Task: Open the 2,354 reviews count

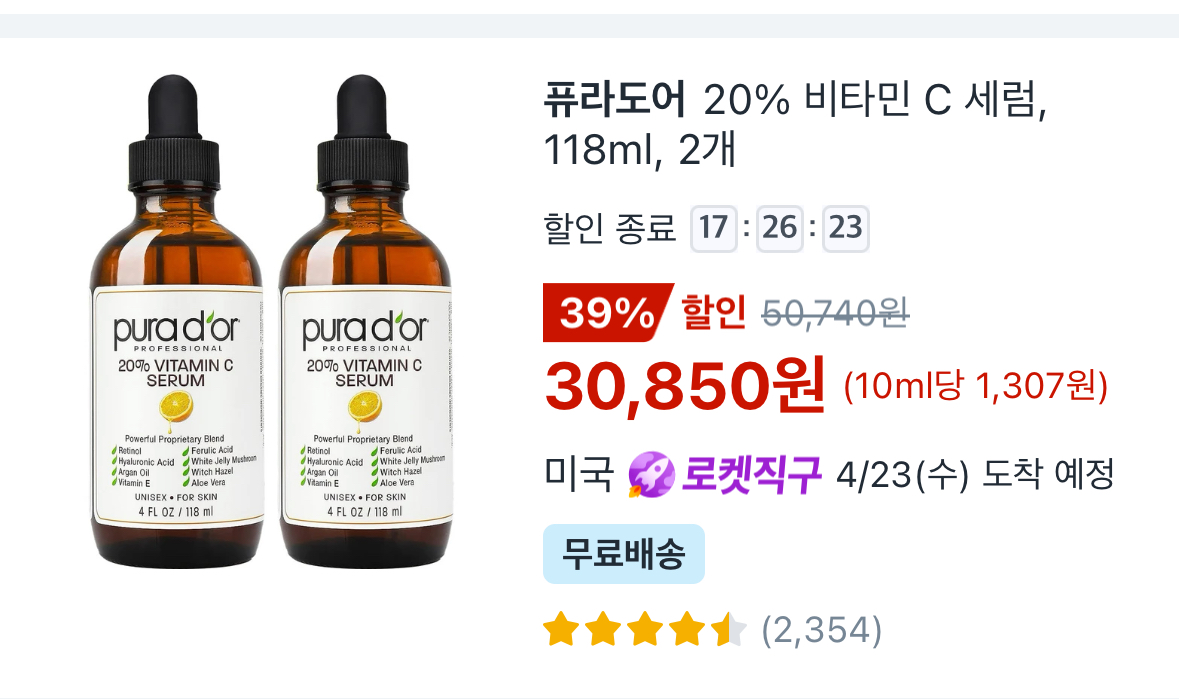Action: (821, 630)
